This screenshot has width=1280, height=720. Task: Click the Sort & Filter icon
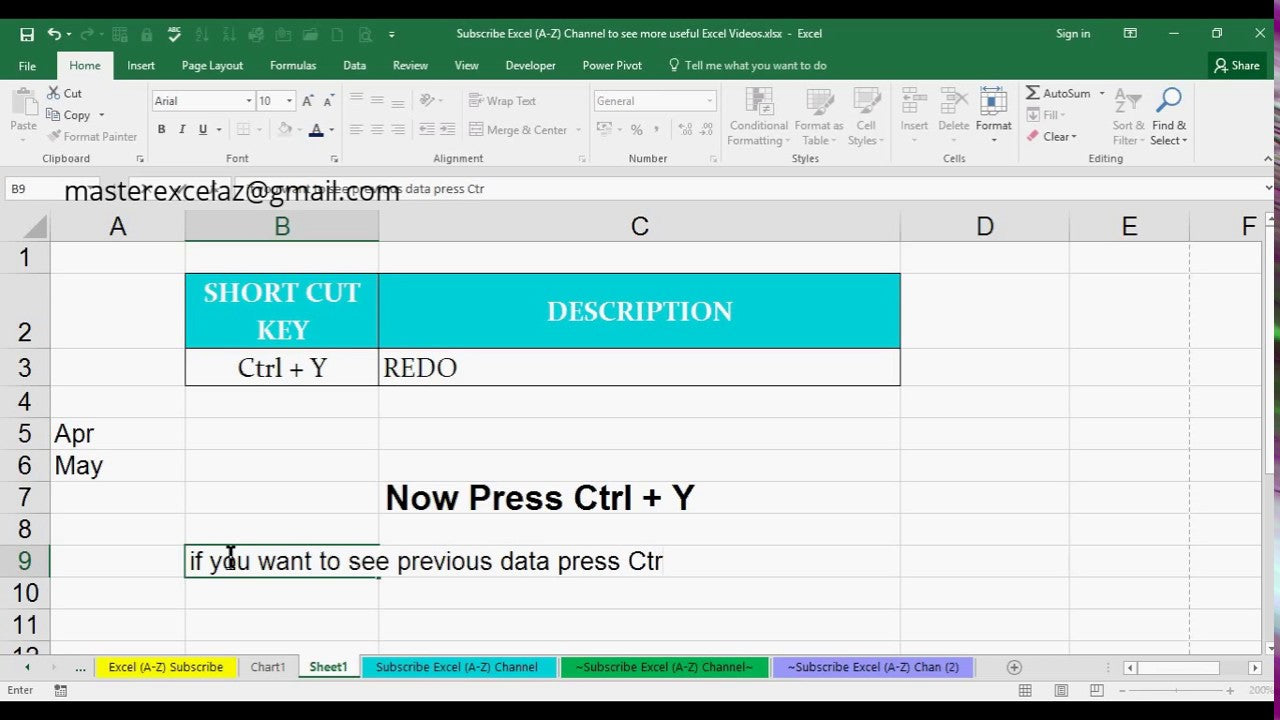pyautogui.click(x=1127, y=115)
